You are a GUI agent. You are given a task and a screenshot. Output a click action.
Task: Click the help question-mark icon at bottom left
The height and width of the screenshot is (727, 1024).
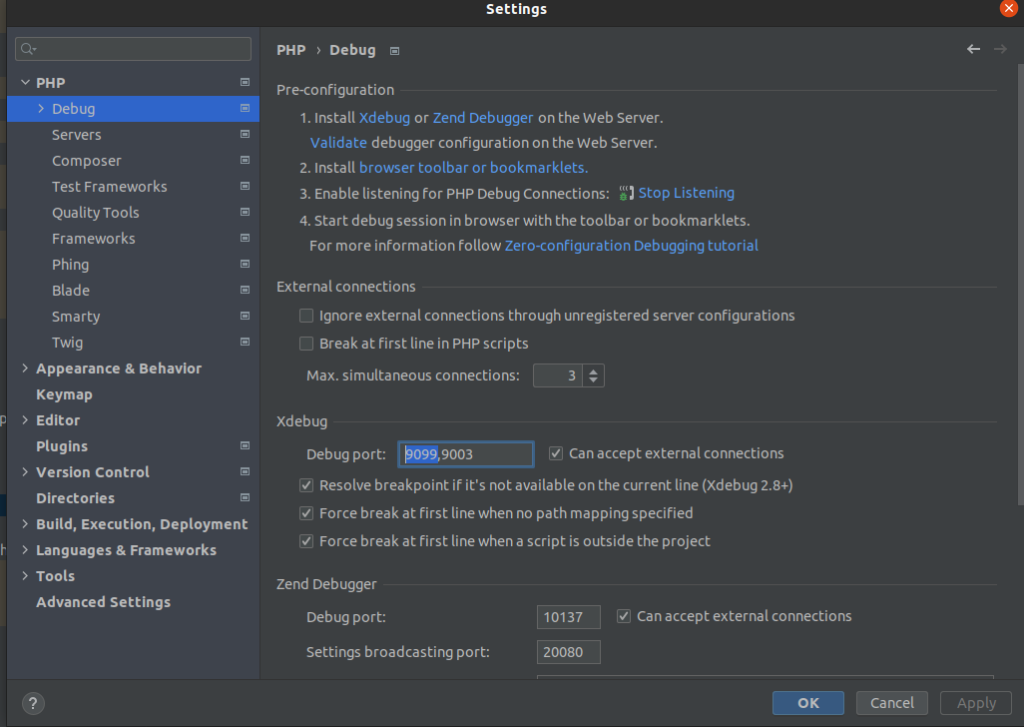32,703
